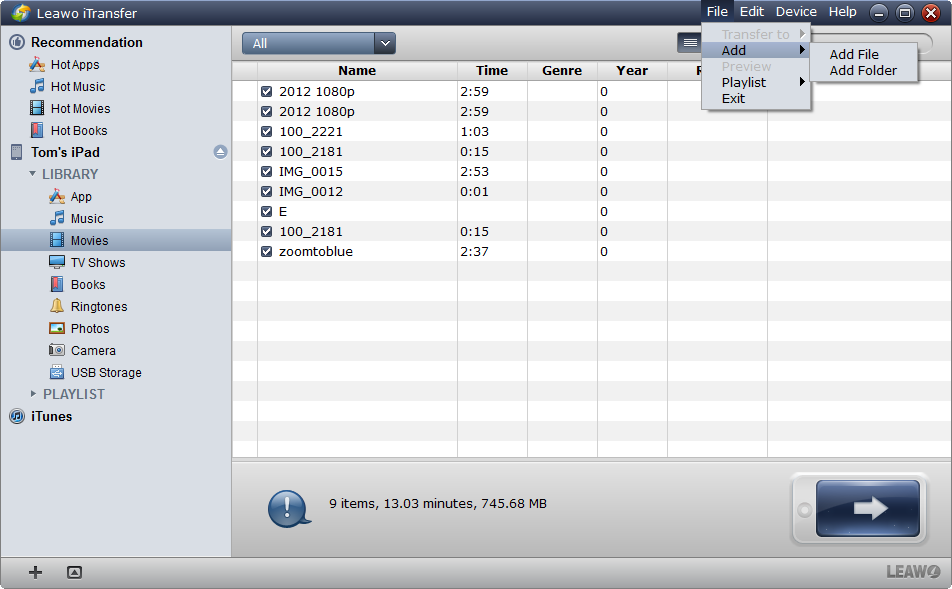
Task: Open Hot Books icon
Action: click(37, 130)
